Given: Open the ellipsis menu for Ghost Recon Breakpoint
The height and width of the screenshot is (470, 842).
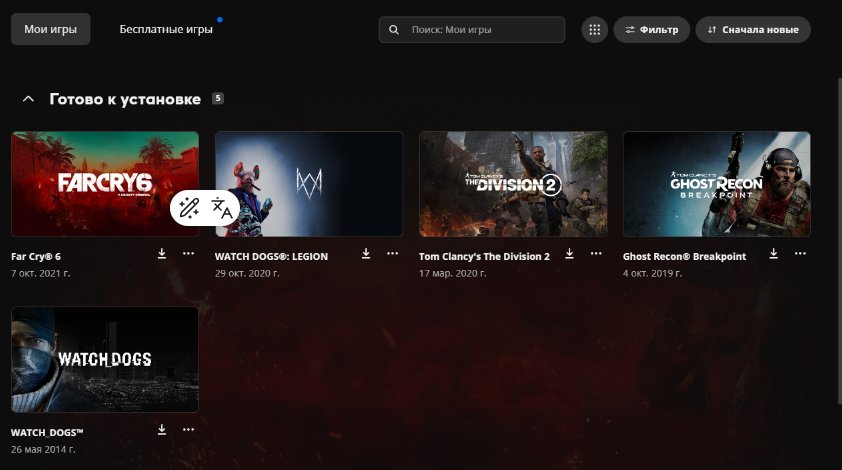Looking at the screenshot, I should pos(800,254).
